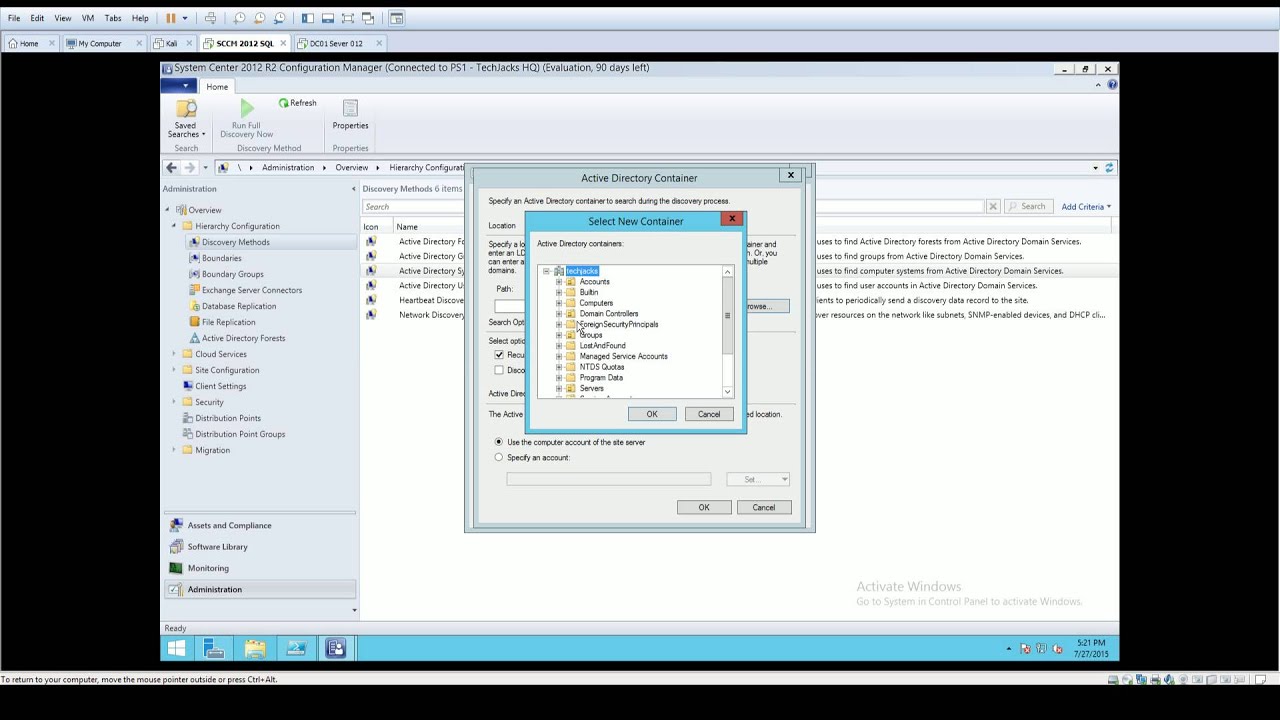
Task: Click the send Ctrl+Alt+Del toolbar icon
Action: coord(210,18)
